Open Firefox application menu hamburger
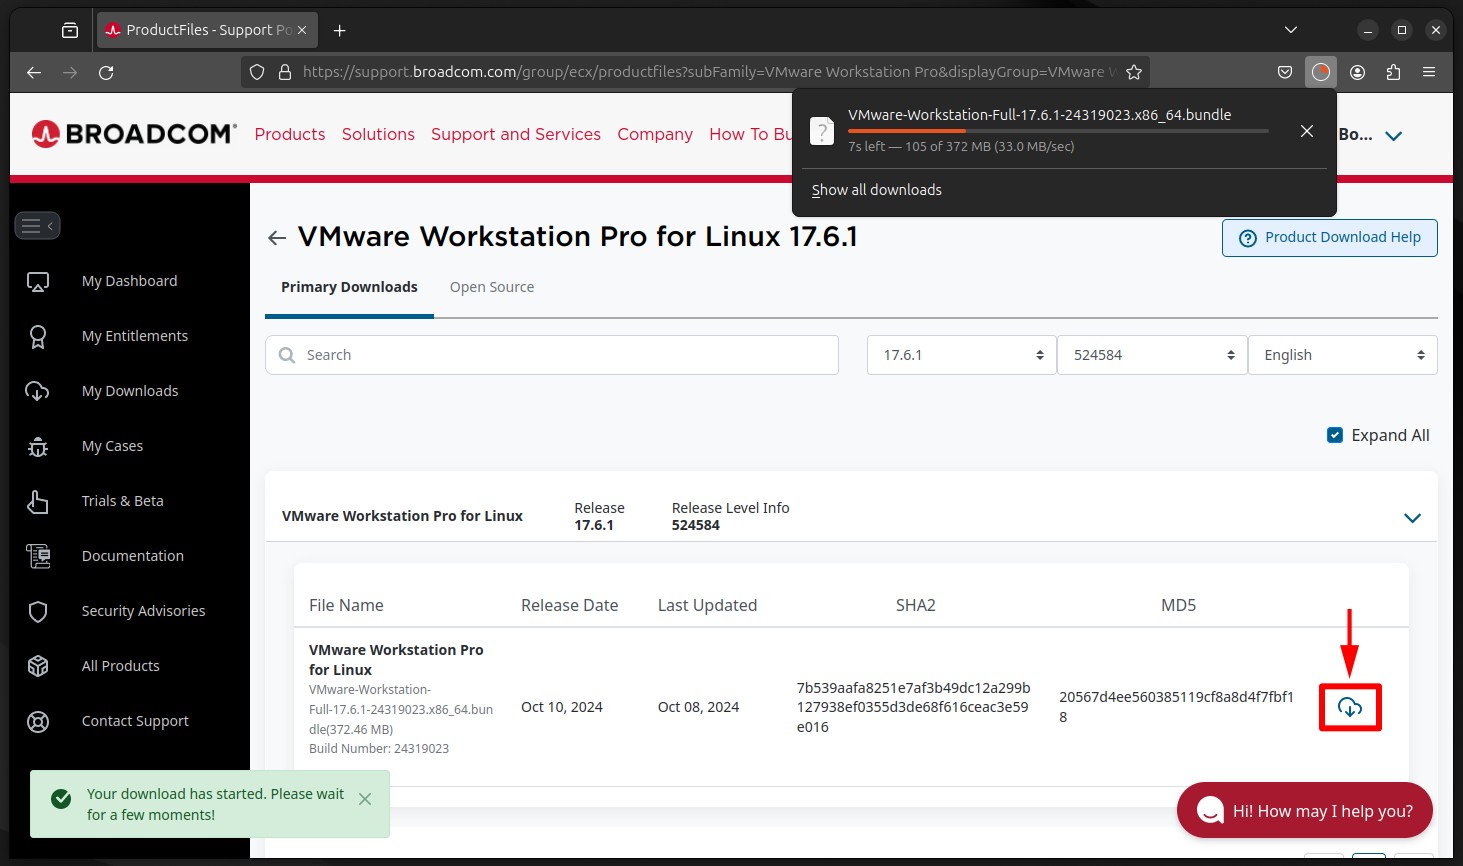This screenshot has height=866, width=1463. click(x=1429, y=72)
